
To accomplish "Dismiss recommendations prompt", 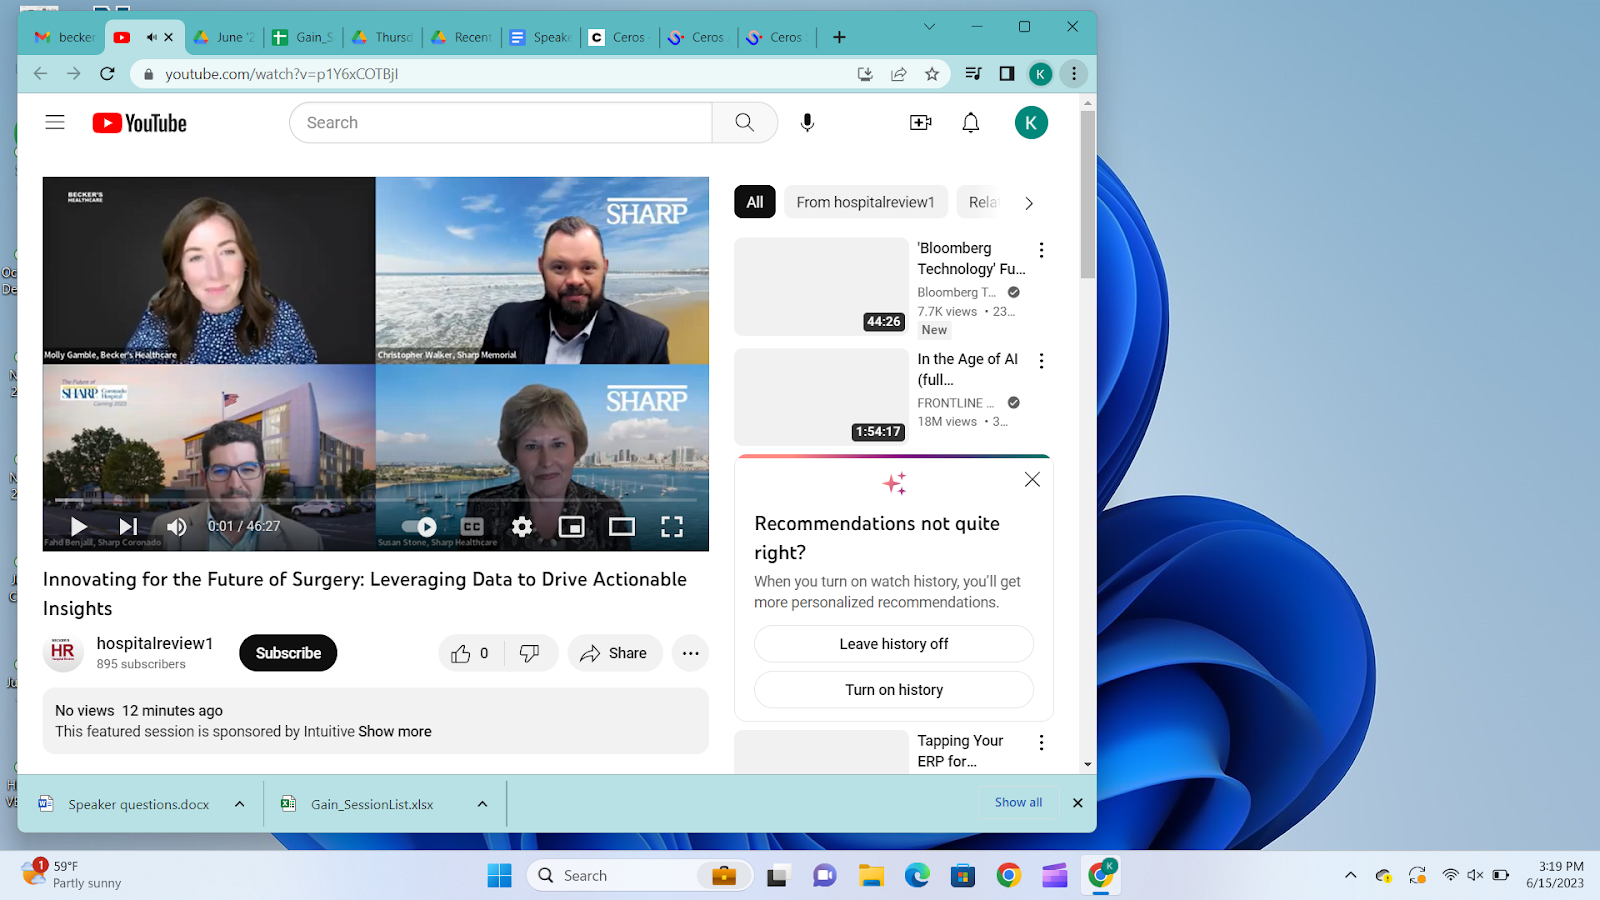I will [1032, 480].
